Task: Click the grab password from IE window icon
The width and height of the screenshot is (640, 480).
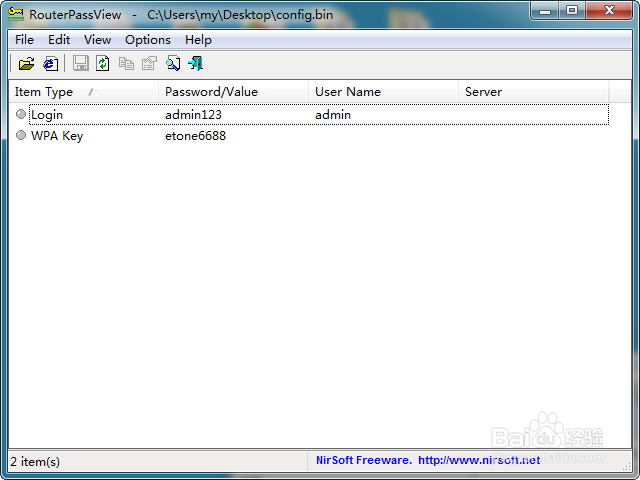Action: point(51,64)
